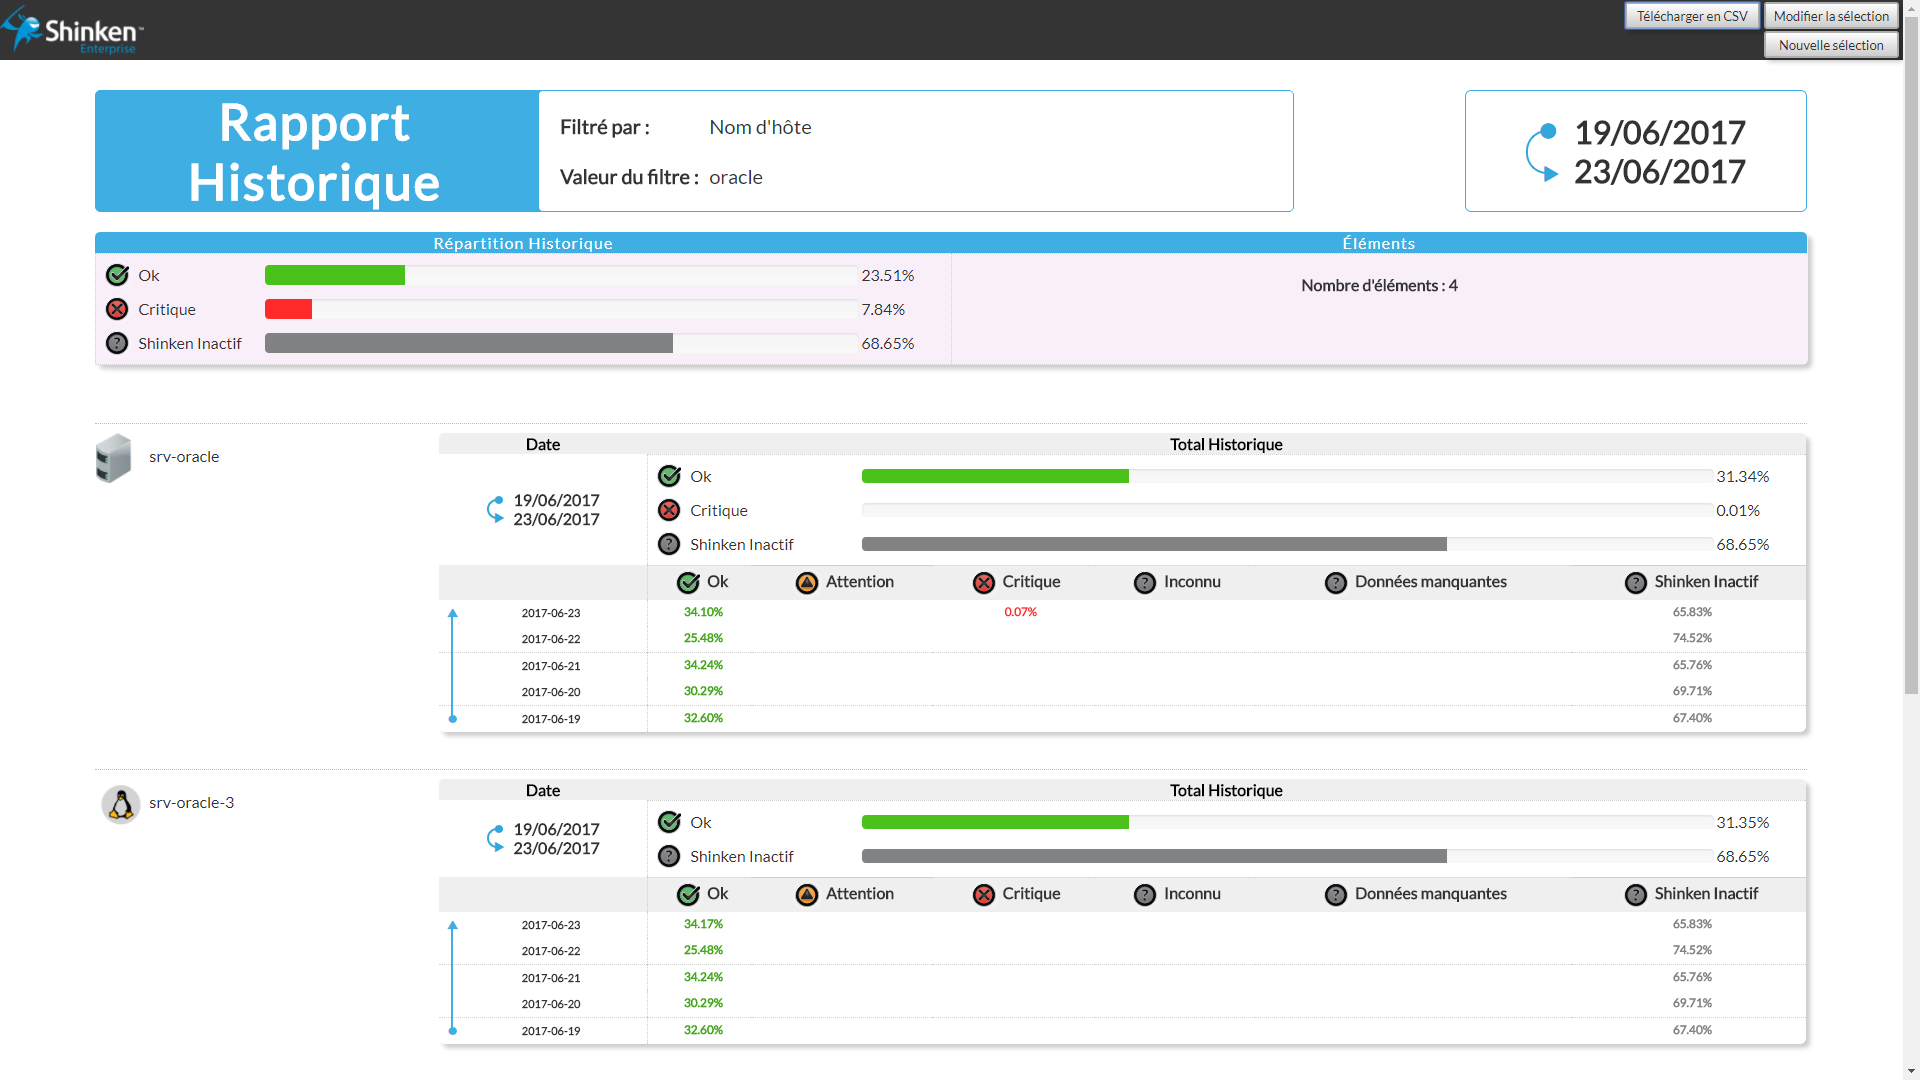Click the Ok checkmark icon in Répartition Historique
This screenshot has width=1920, height=1080.
117,275
